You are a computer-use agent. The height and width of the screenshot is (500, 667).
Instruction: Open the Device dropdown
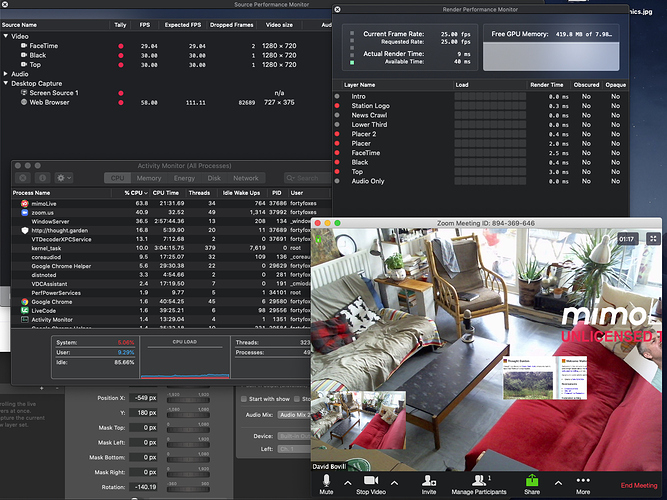point(294,436)
